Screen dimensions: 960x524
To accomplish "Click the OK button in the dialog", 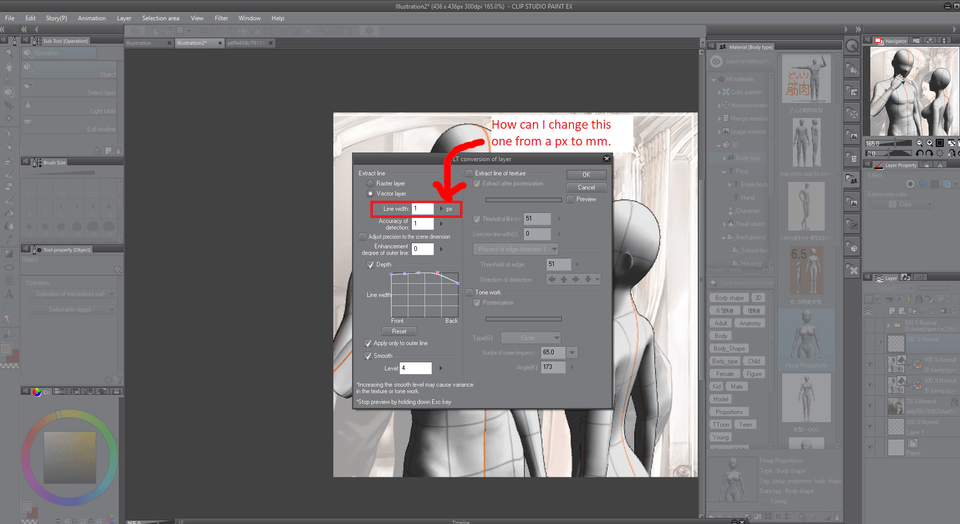I will [x=586, y=174].
